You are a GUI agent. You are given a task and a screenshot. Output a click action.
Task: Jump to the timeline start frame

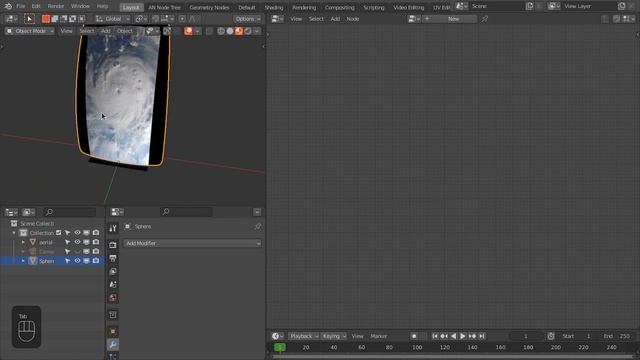point(435,336)
